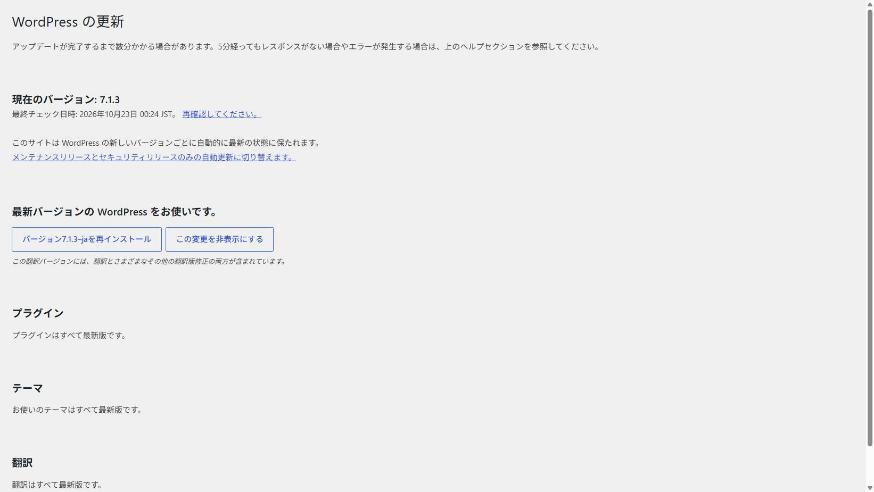Viewport: 874px width, 492px height.
Task: Click the 再確認してください link
Action: (x=221, y=114)
